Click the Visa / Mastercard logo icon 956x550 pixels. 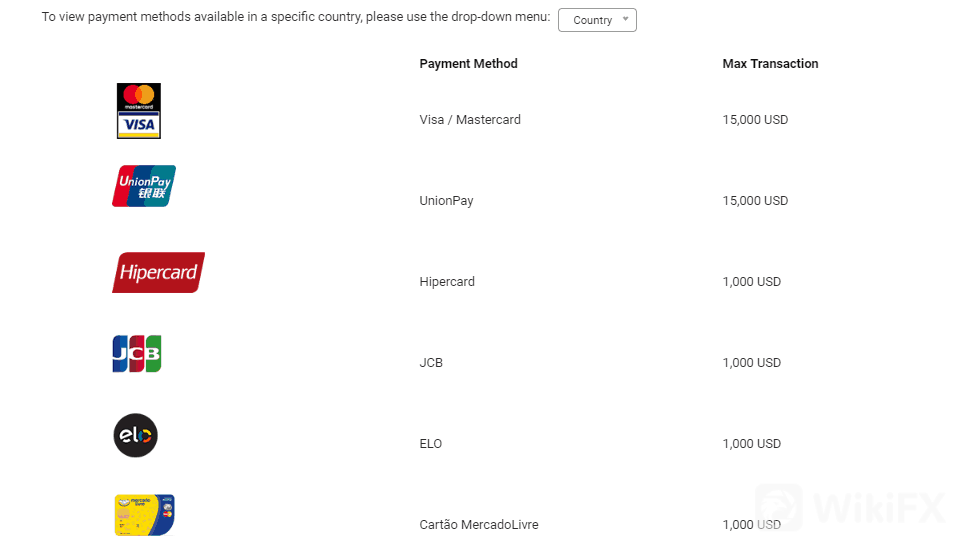coord(138,111)
